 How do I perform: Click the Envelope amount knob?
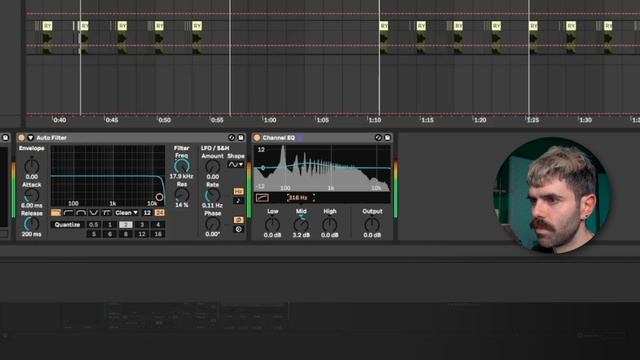coord(31,166)
